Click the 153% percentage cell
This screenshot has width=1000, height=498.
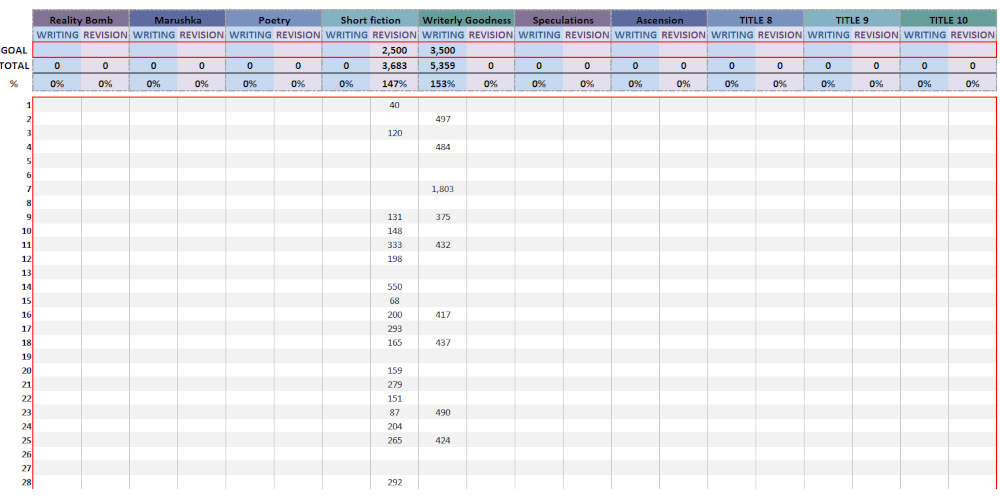point(442,84)
